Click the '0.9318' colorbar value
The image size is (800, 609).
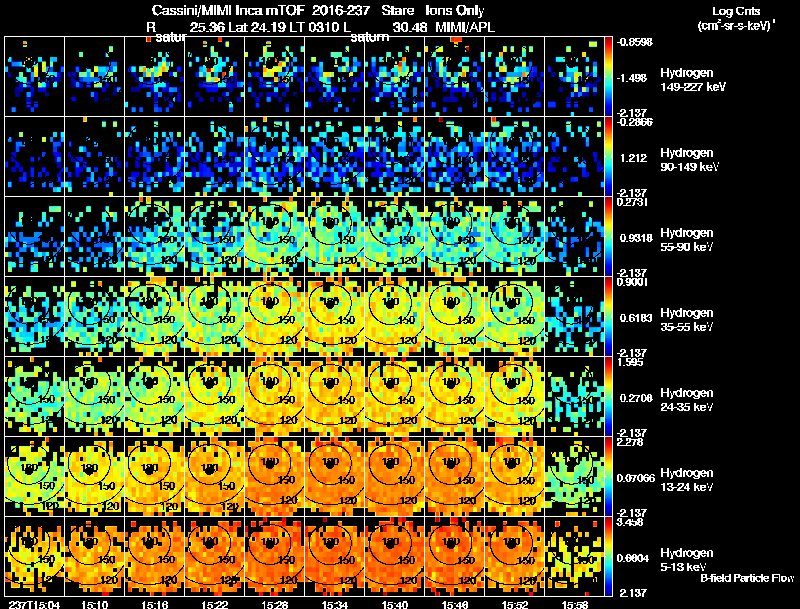pos(636,238)
